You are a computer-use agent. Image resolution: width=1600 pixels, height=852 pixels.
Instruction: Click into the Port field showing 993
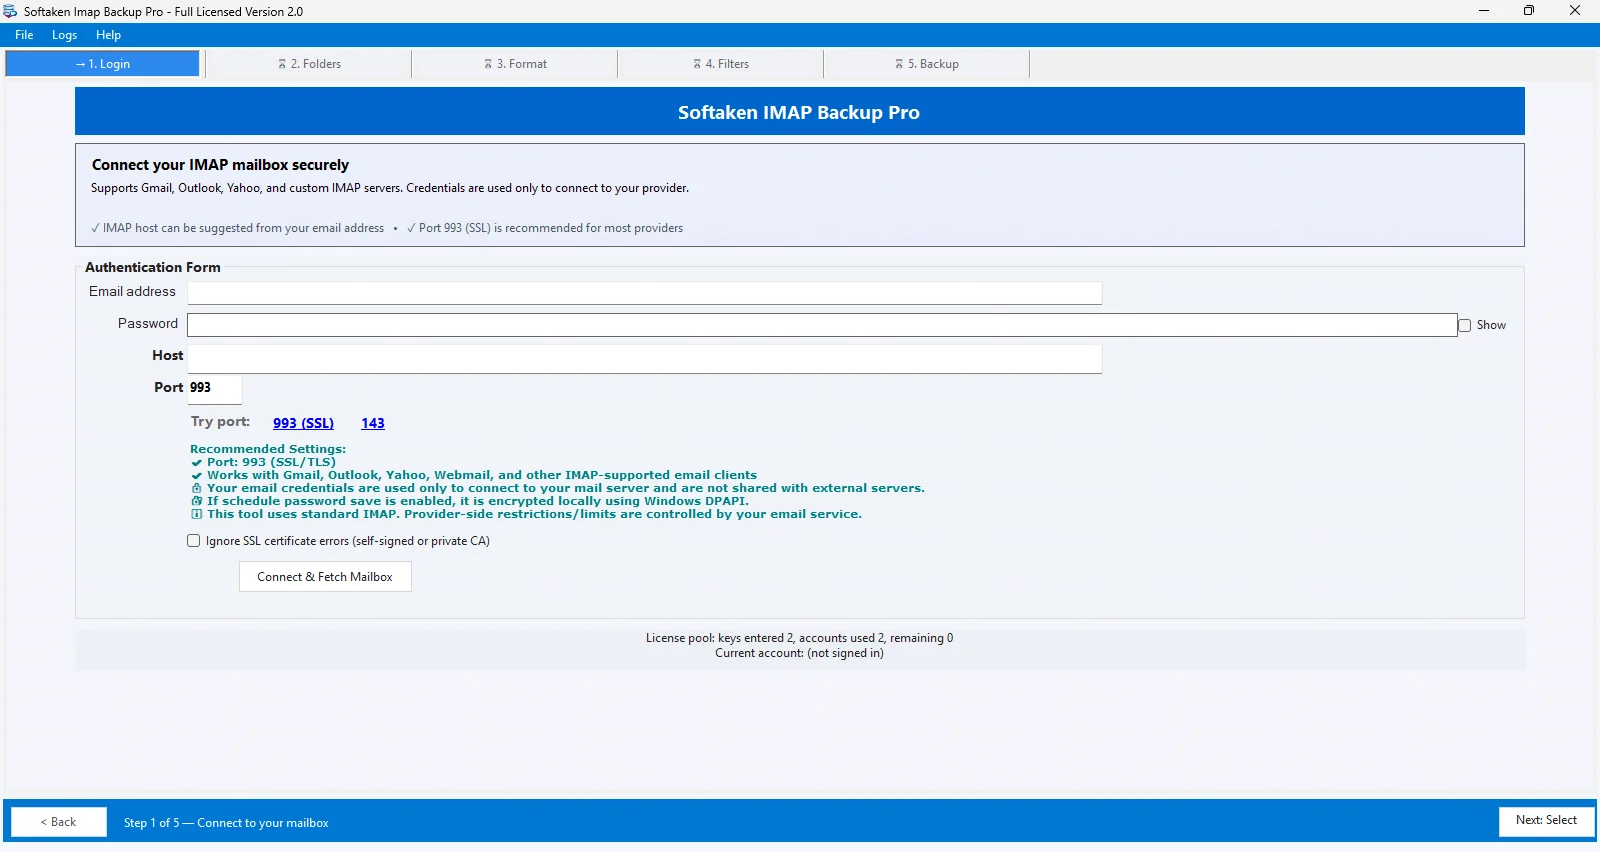(x=214, y=389)
